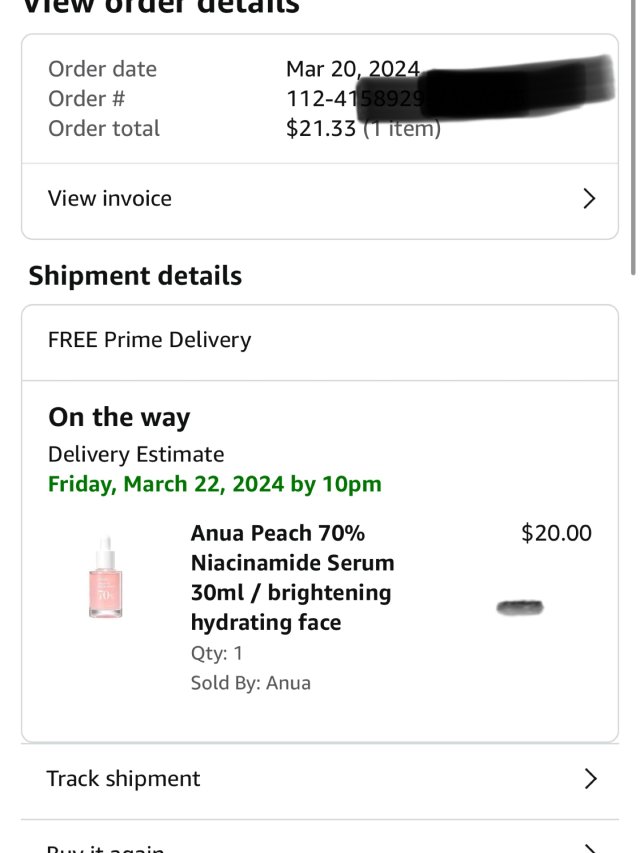Viewport: 640px width, 853px height.
Task: Click the Friday, March 22 delivery estimate
Action: click(214, 484)
